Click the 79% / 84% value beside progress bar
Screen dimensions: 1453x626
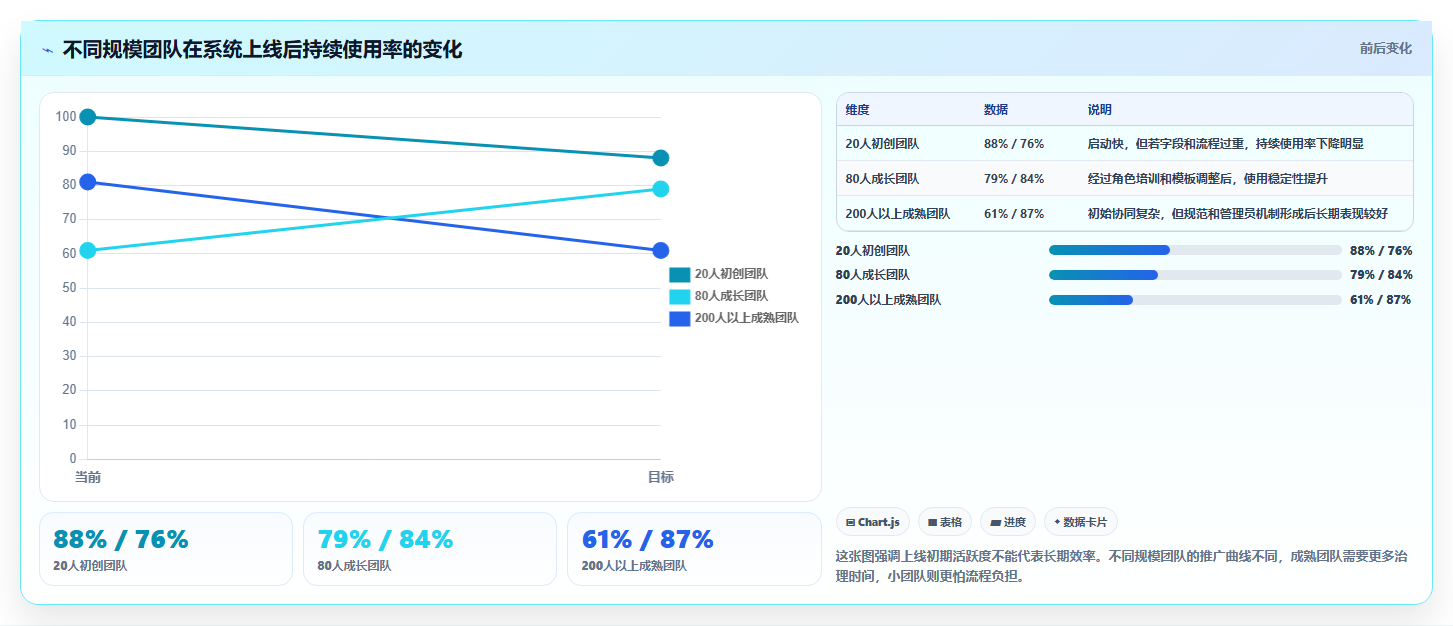coord(1381,275)
